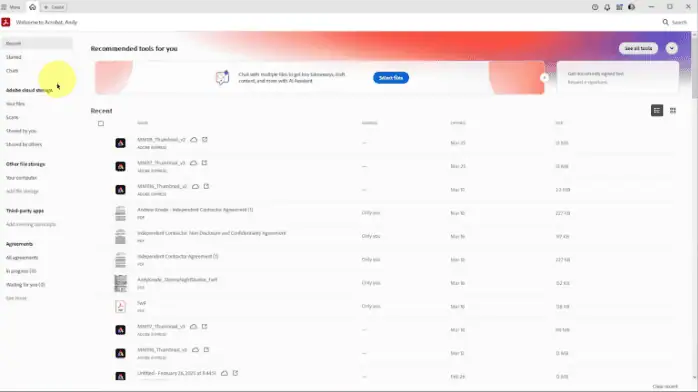Click the Create button

coord(54,7)
